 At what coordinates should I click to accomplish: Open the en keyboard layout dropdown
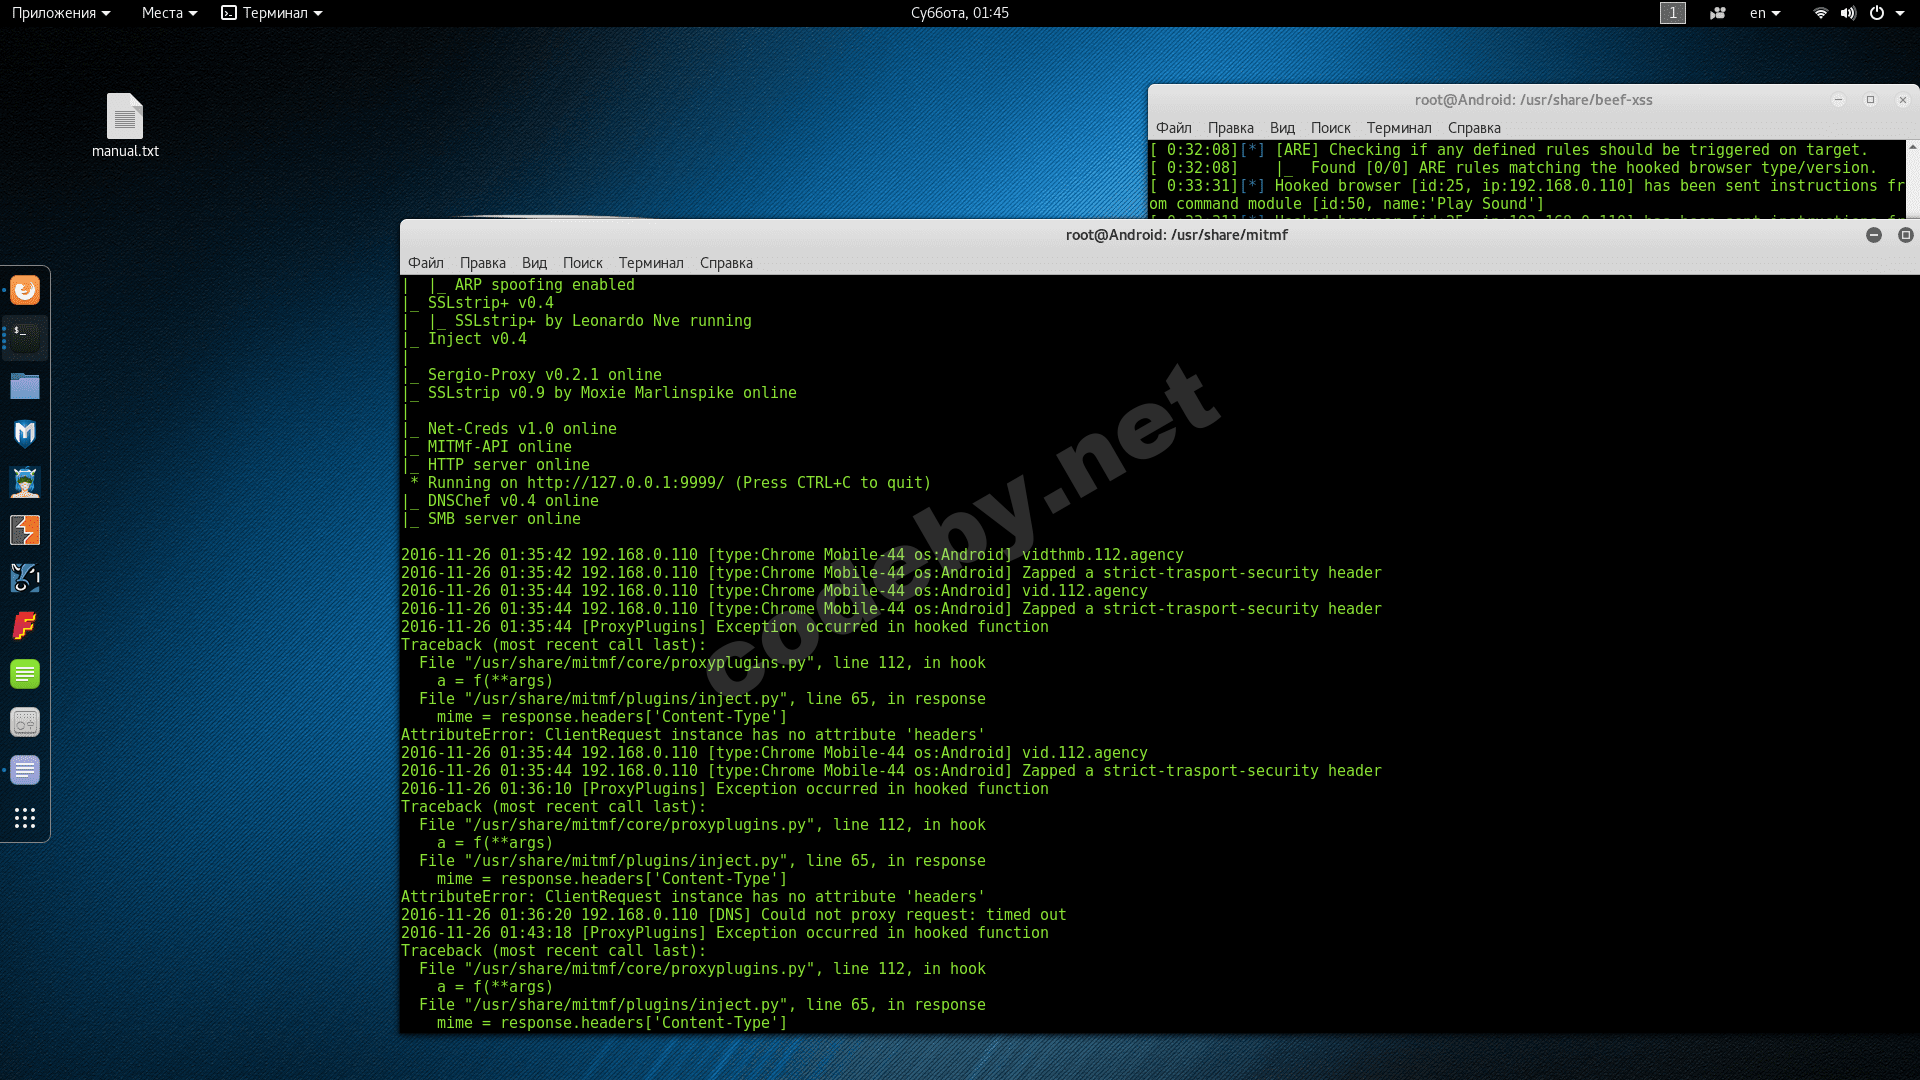point(1764,13)
